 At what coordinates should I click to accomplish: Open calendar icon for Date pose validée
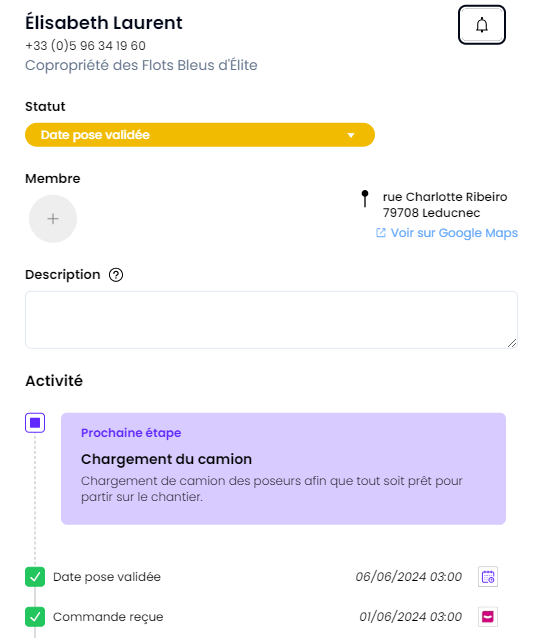(488, 577)
